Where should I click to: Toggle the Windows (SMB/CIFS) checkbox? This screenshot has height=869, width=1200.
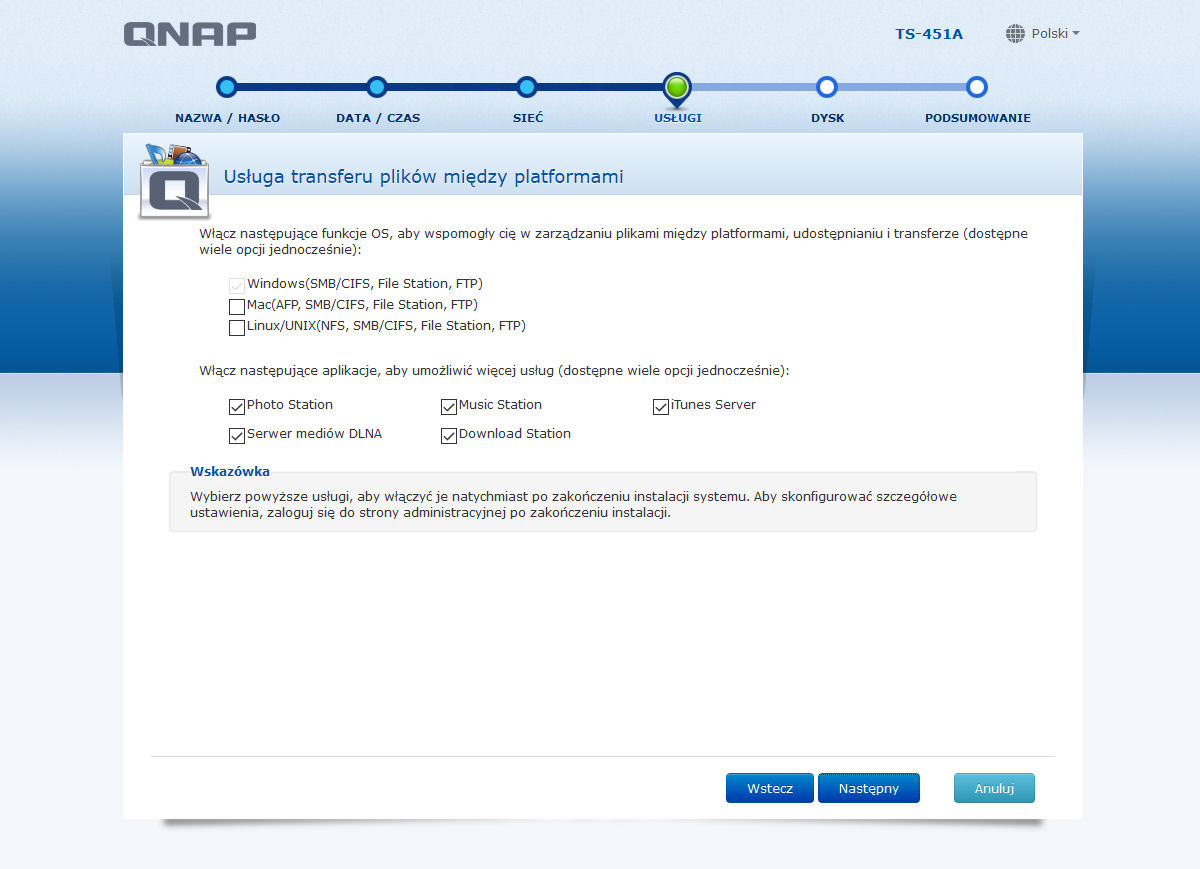click(237, 285)
